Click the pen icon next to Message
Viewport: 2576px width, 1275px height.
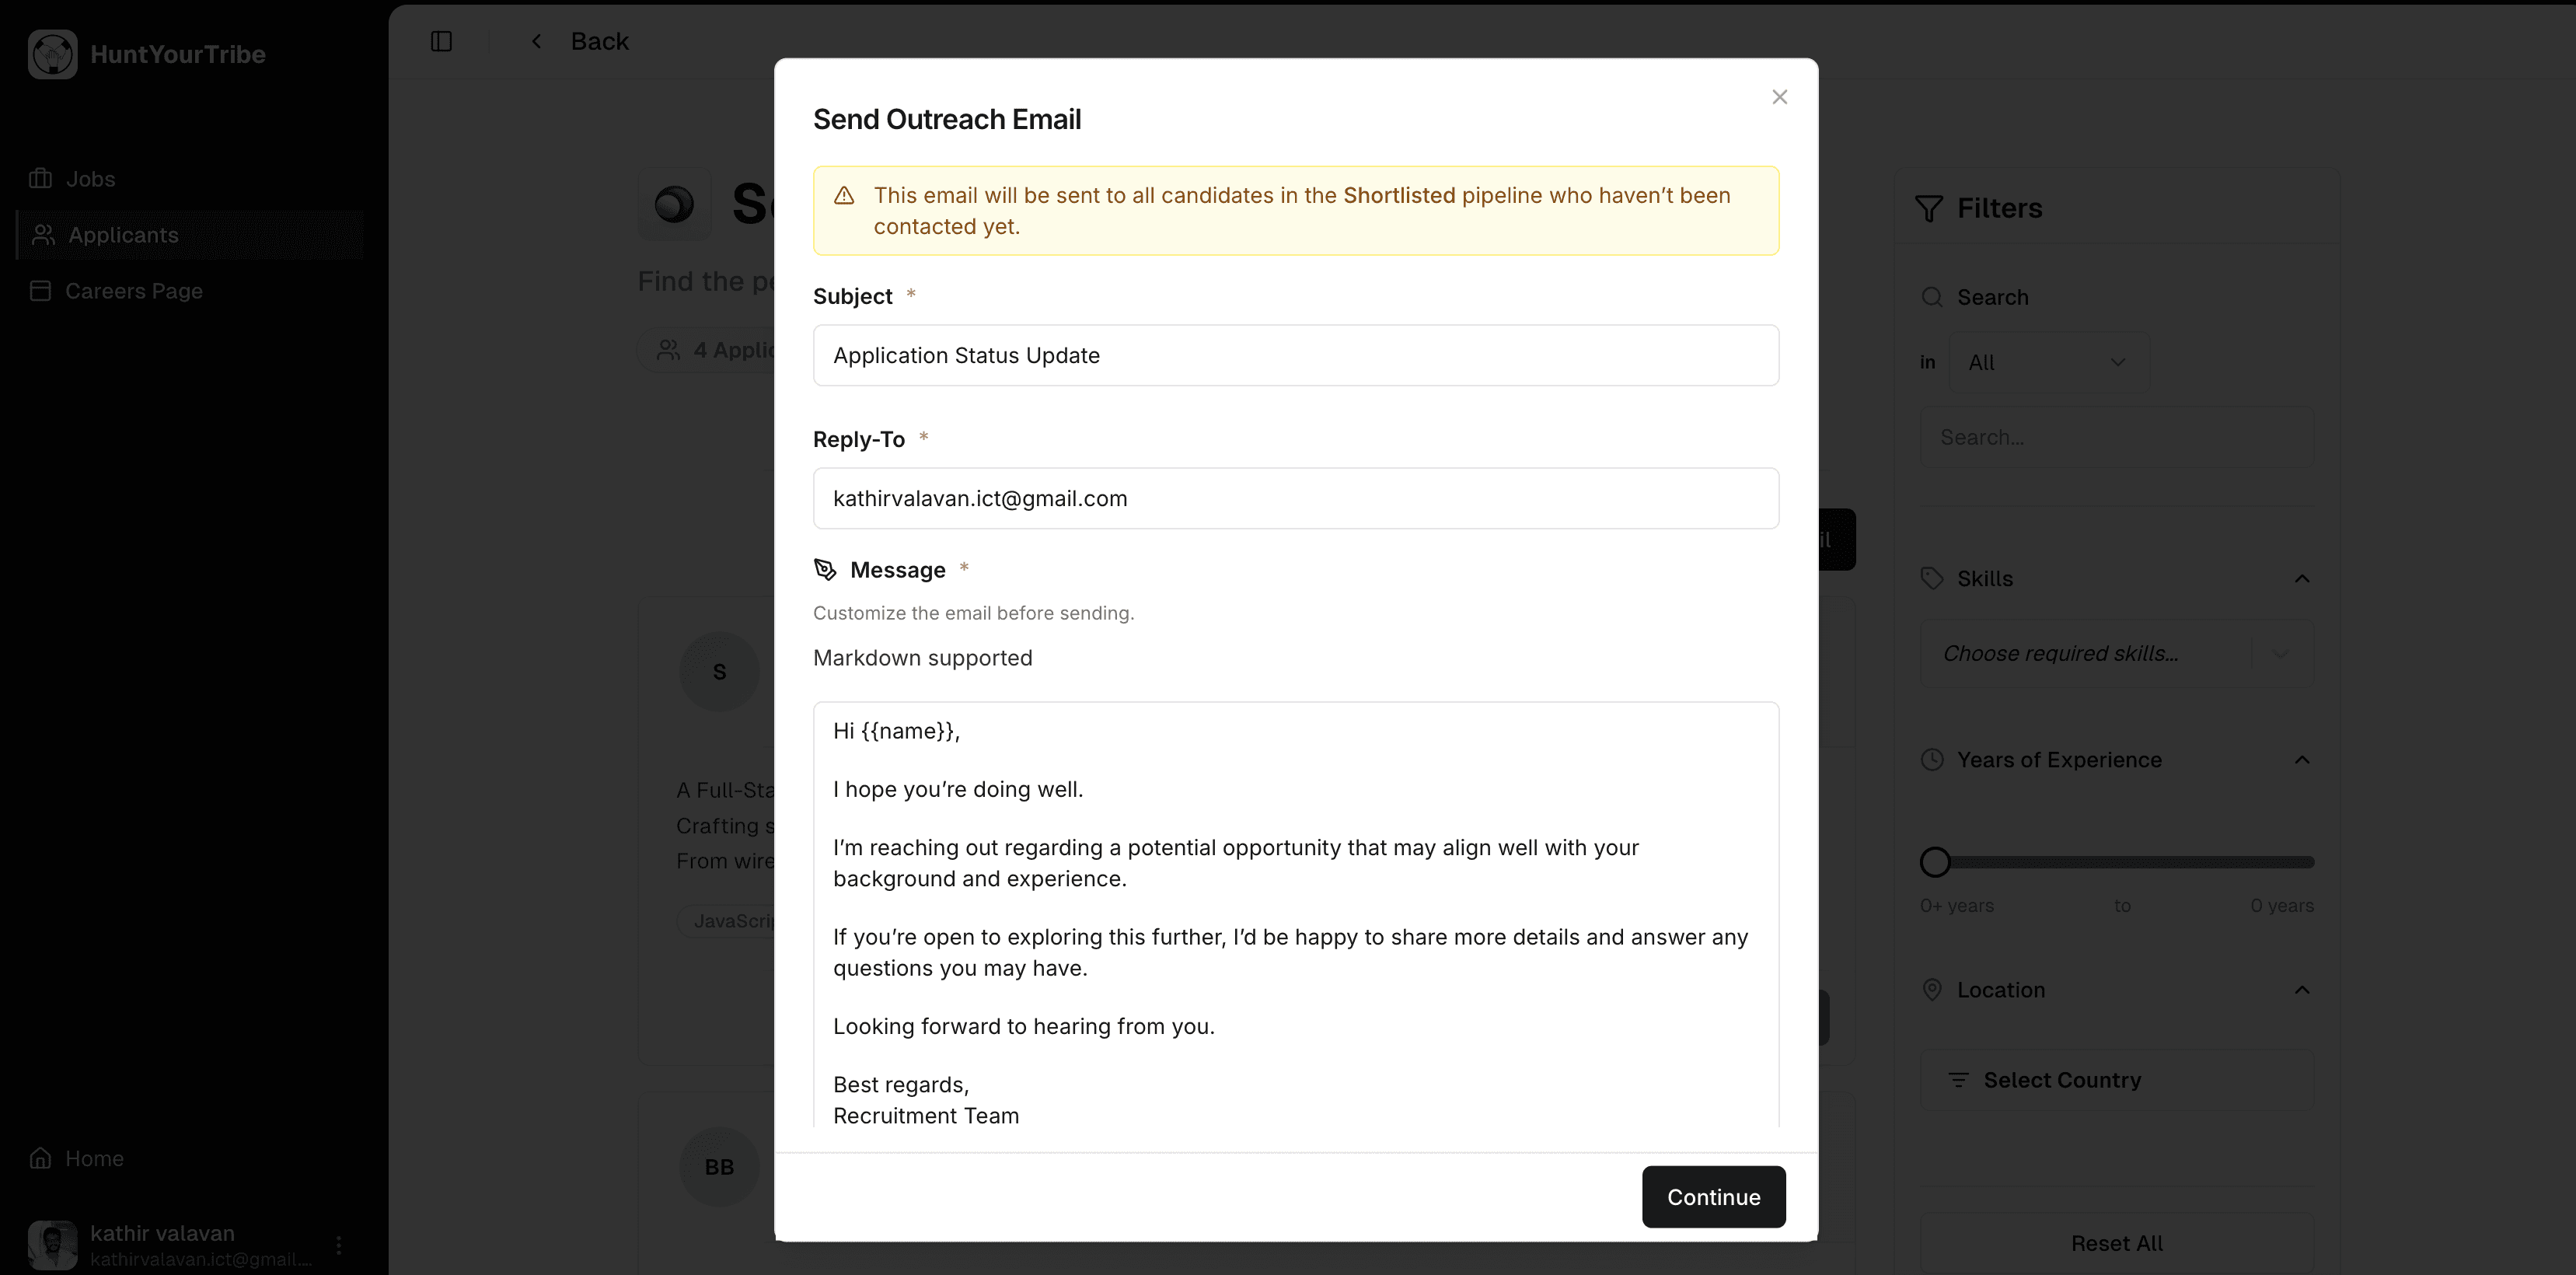click(x=825, y=568)
